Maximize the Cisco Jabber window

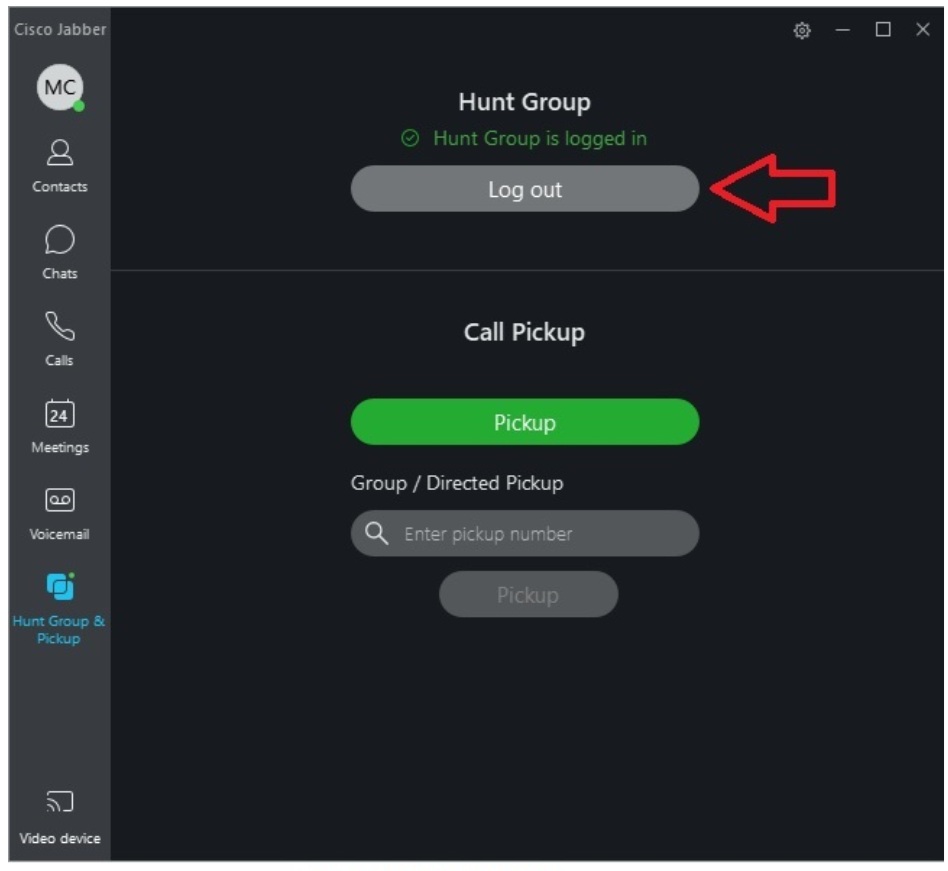(x=883, y=29)
